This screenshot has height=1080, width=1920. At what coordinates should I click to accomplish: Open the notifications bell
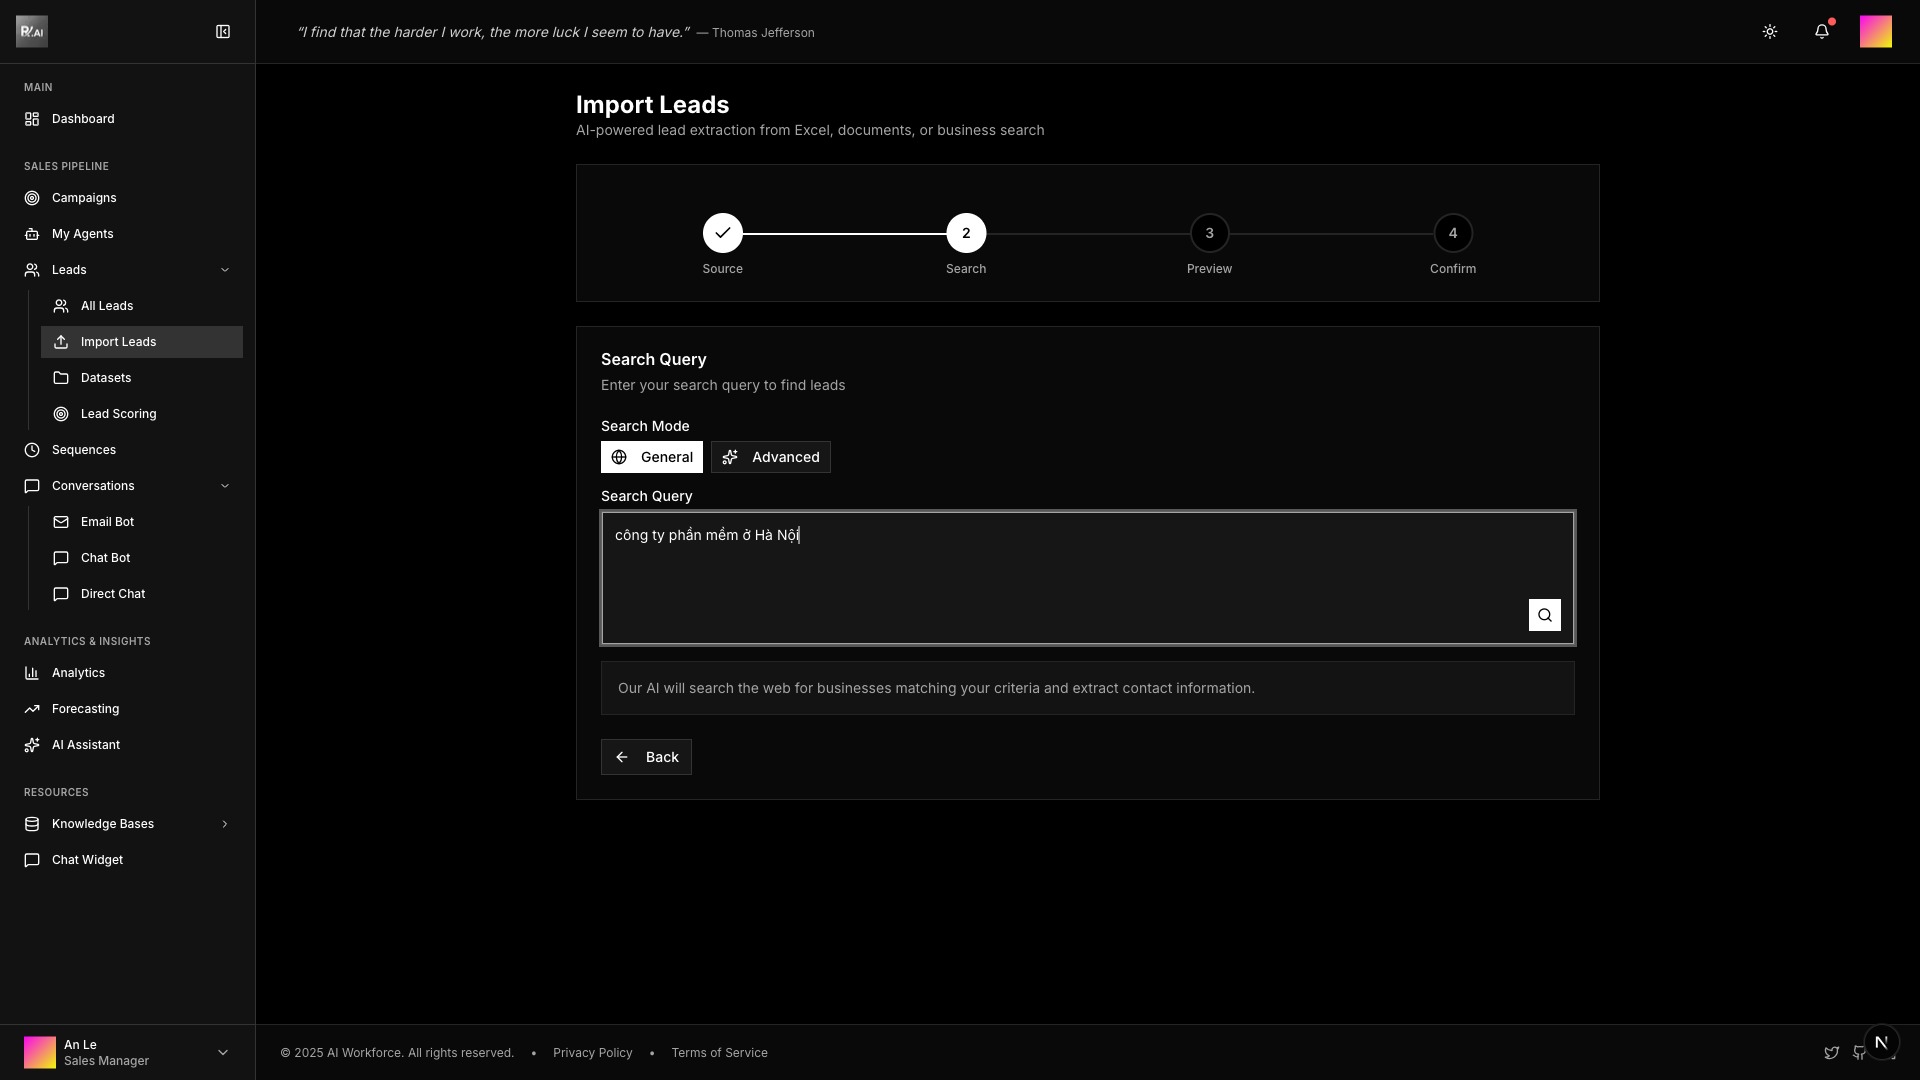pos(1822,32)
